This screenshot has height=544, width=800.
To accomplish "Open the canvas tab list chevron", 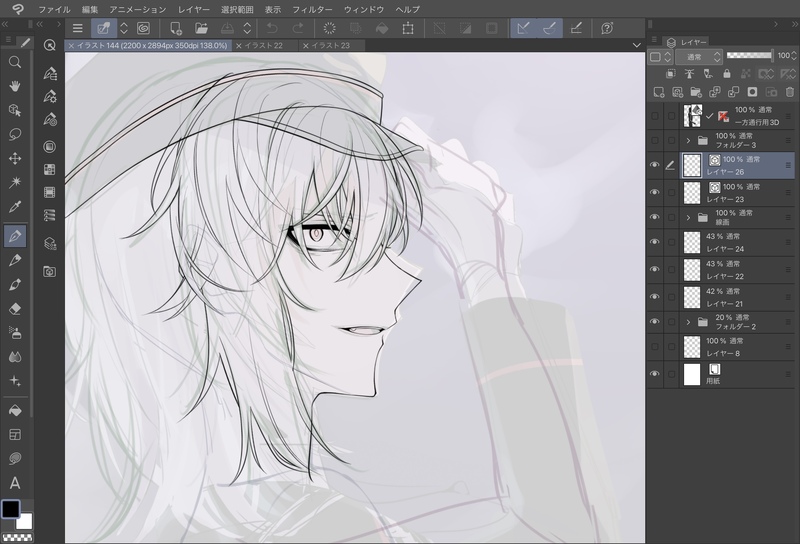I will coord(636,45).
